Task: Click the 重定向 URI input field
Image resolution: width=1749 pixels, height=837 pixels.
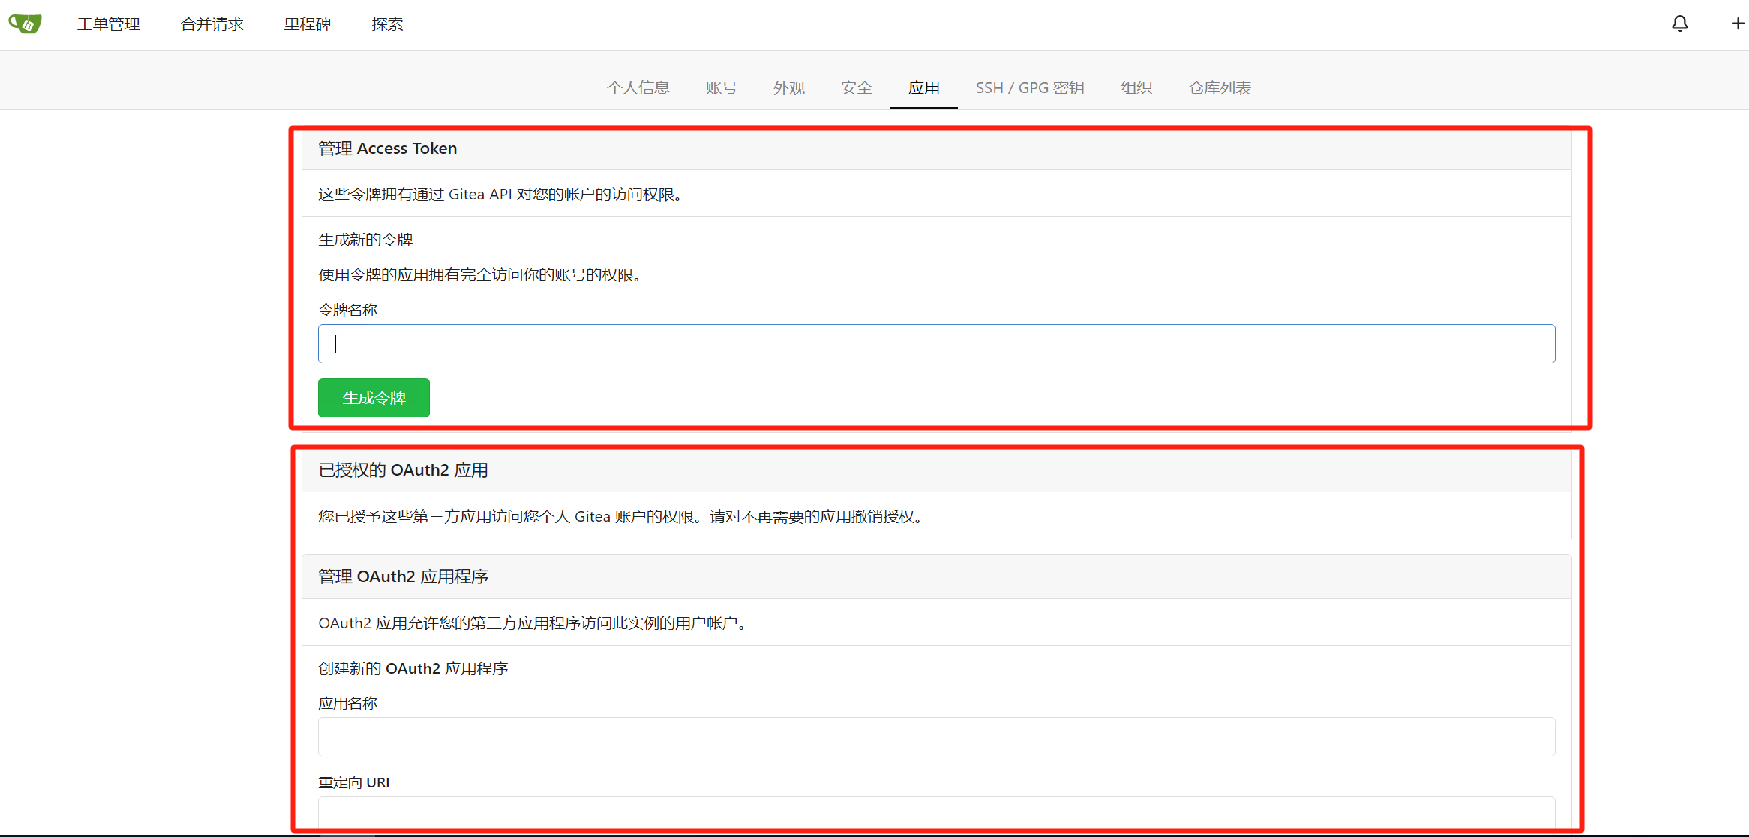Action: coord(936,812)
